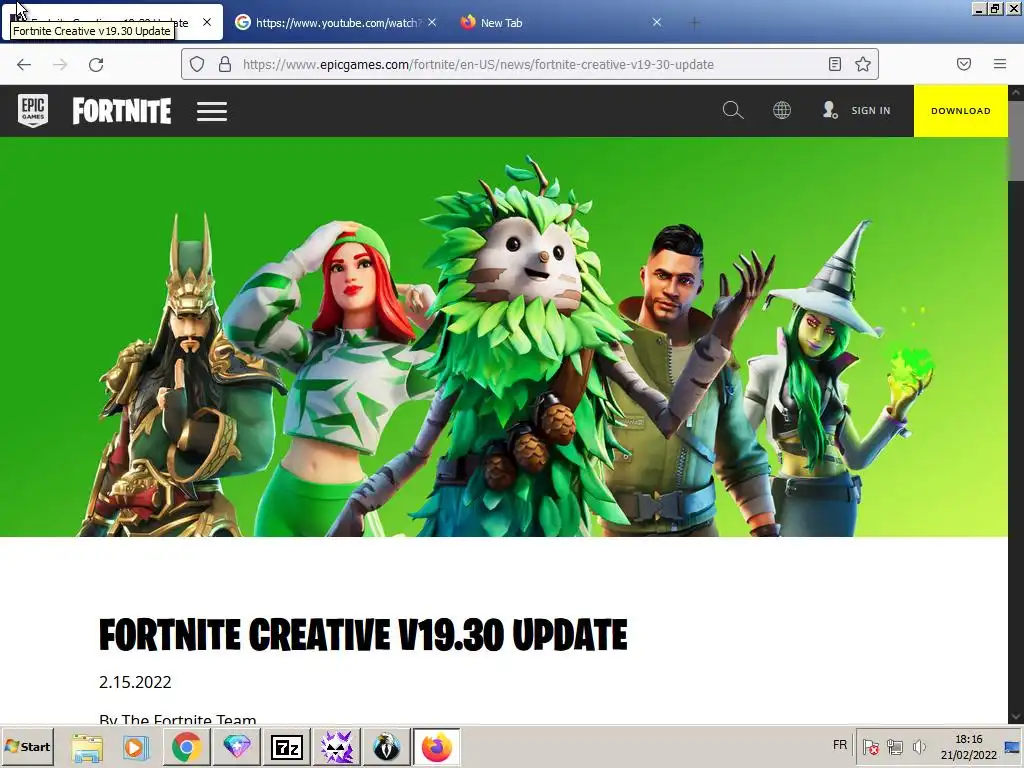Click the Sign In link
The image size is (1024, 768).
[x=856, y=110]
